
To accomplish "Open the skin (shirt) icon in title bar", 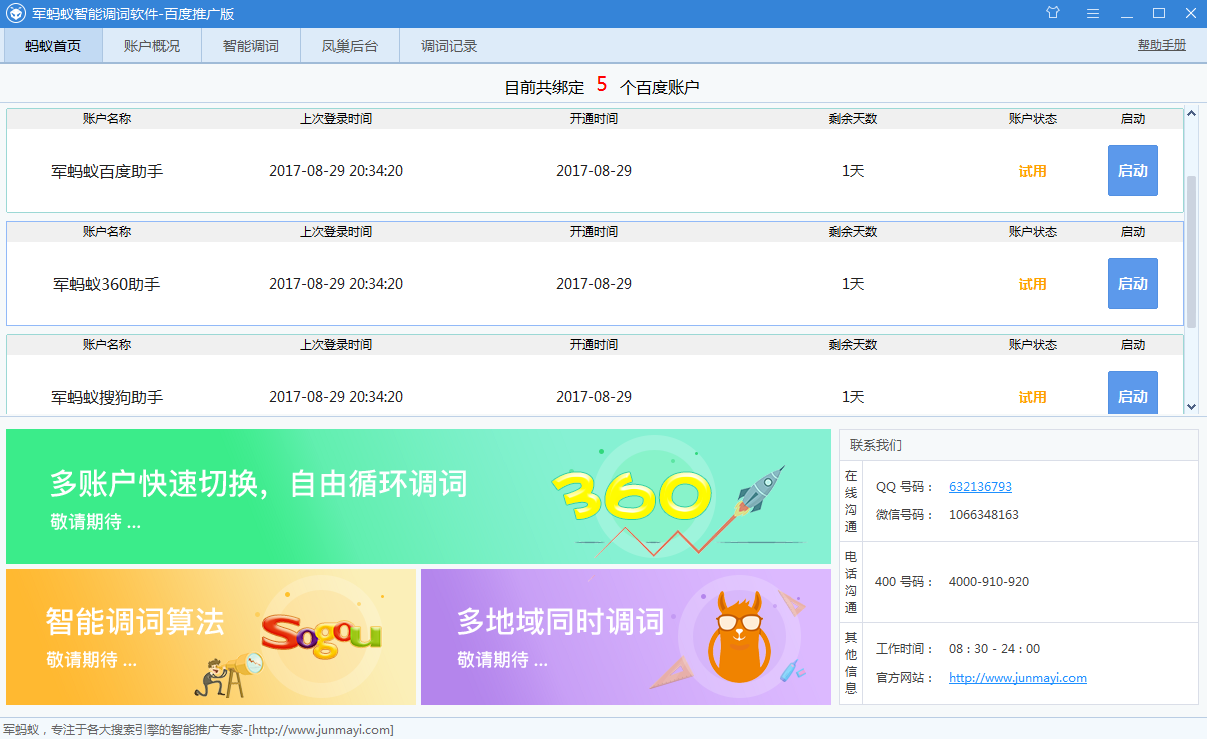I will (x=1053, y=13).
